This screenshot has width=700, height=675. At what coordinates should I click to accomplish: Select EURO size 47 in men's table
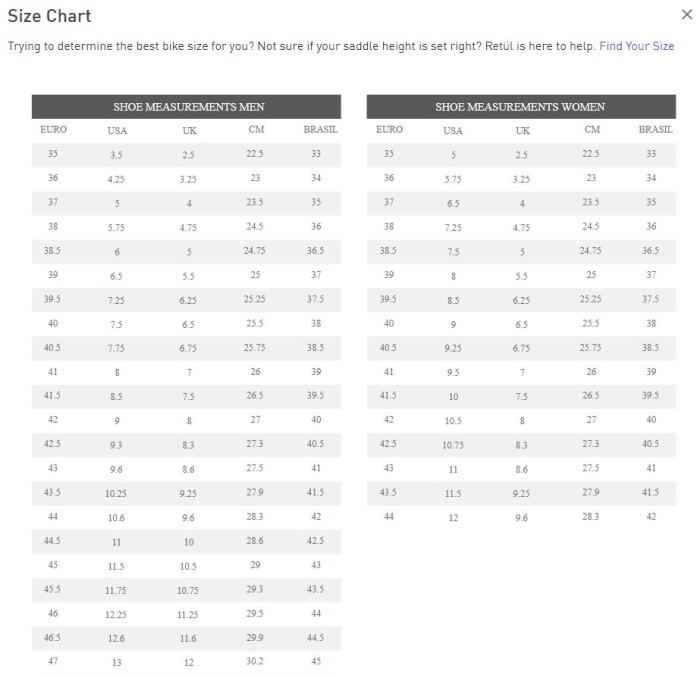click(x=53, y=661)
